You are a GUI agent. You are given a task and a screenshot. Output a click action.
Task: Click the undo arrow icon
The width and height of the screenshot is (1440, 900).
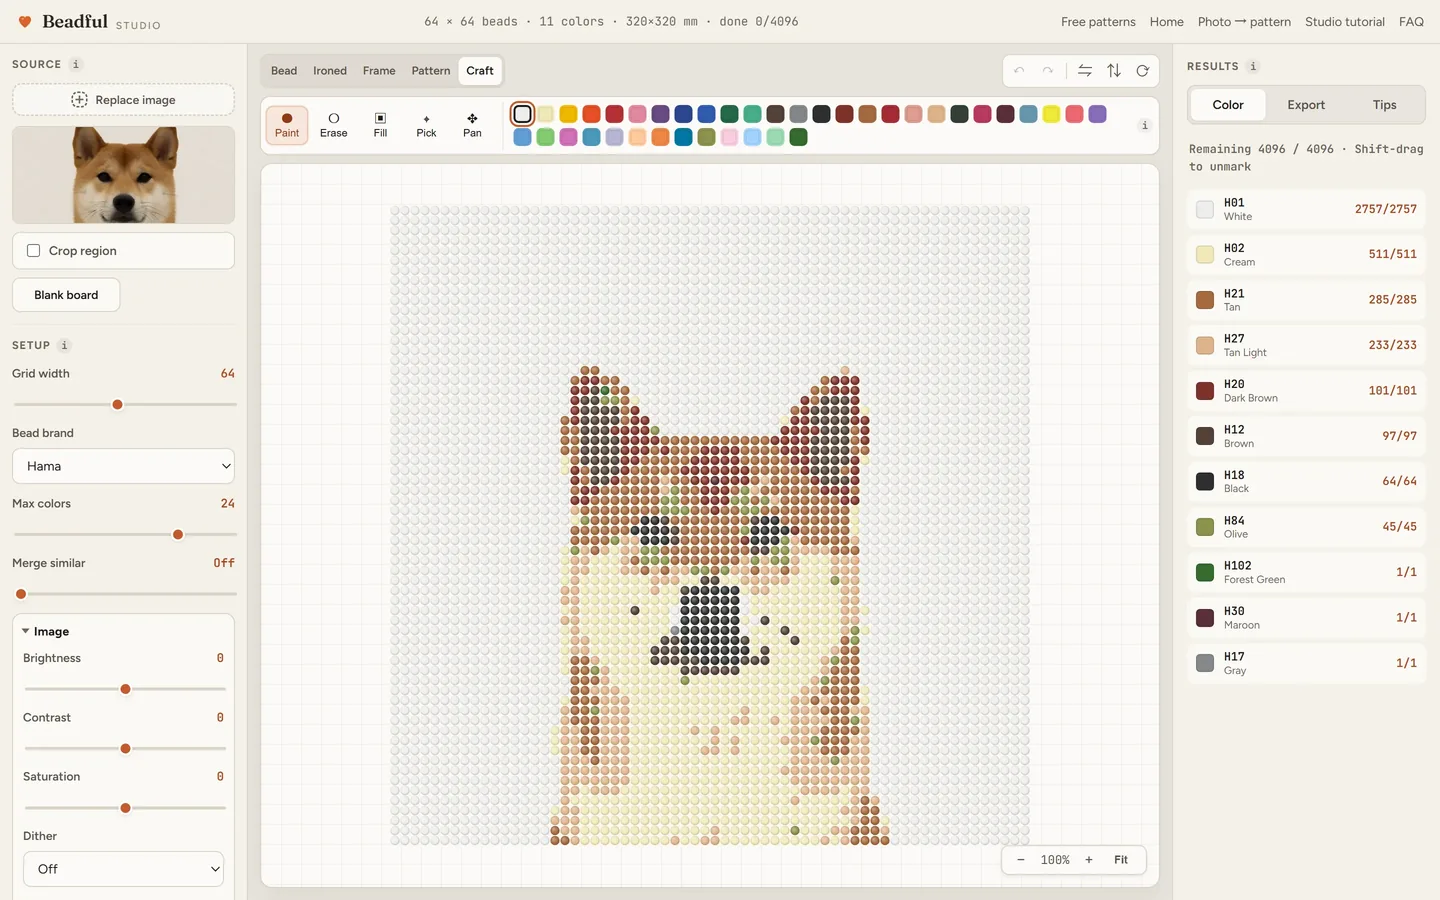1019,71
